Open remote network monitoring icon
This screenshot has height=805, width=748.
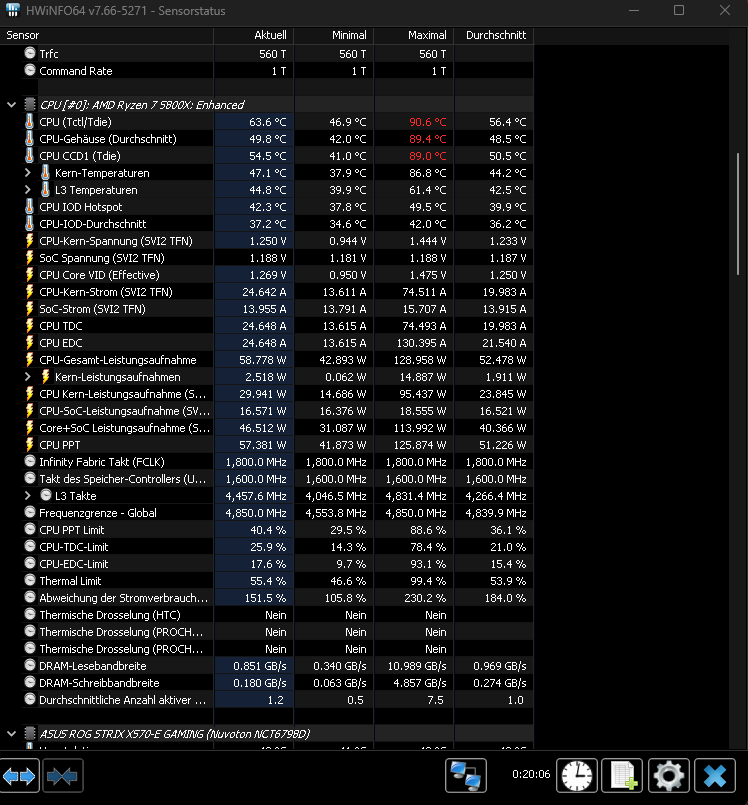pyautogui.click(x=466, y=775)
